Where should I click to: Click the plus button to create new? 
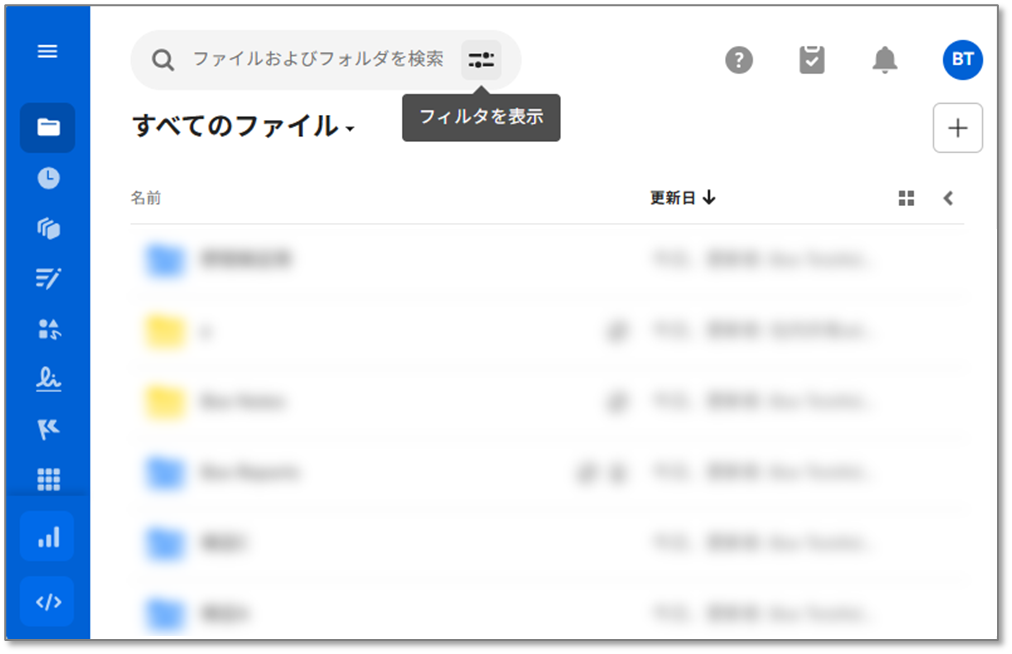tap(957, 128)
